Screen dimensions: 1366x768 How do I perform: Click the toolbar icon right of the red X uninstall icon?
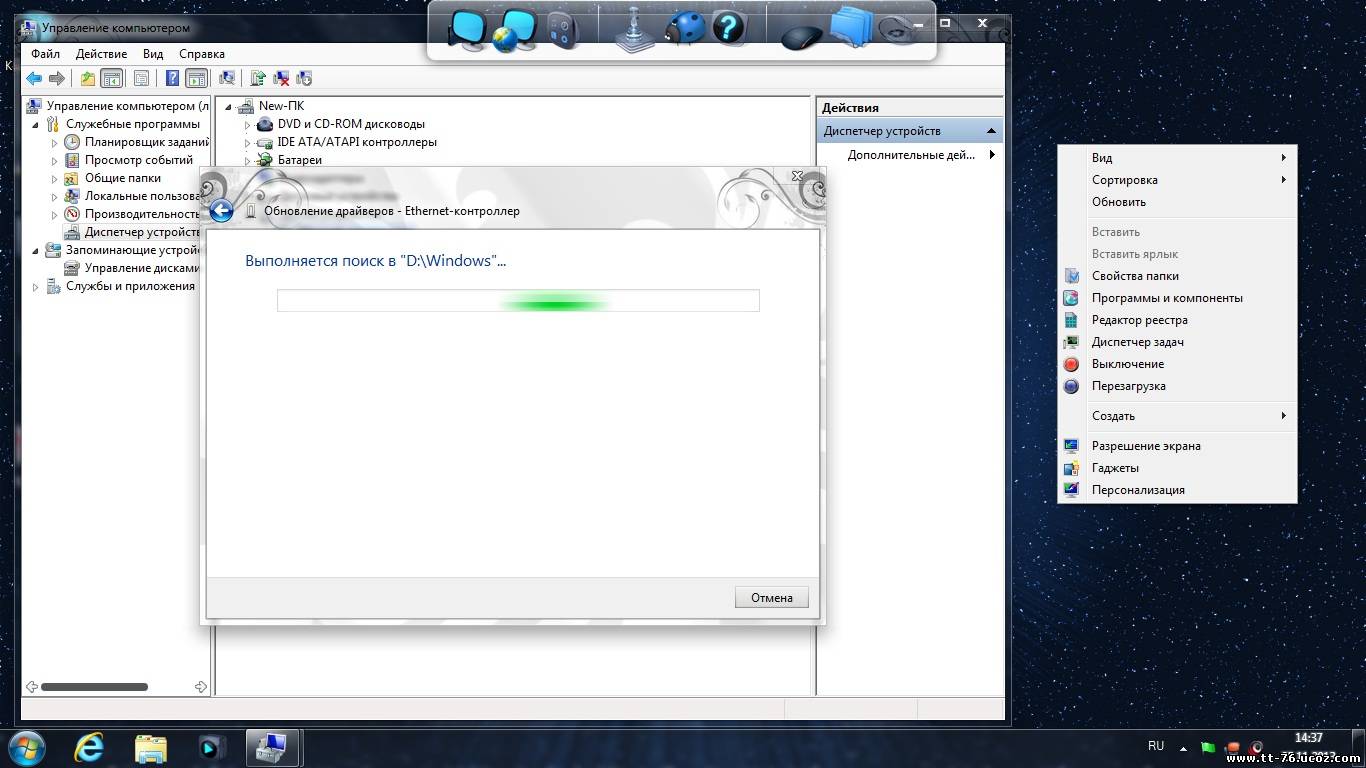(x=304, y=78)
